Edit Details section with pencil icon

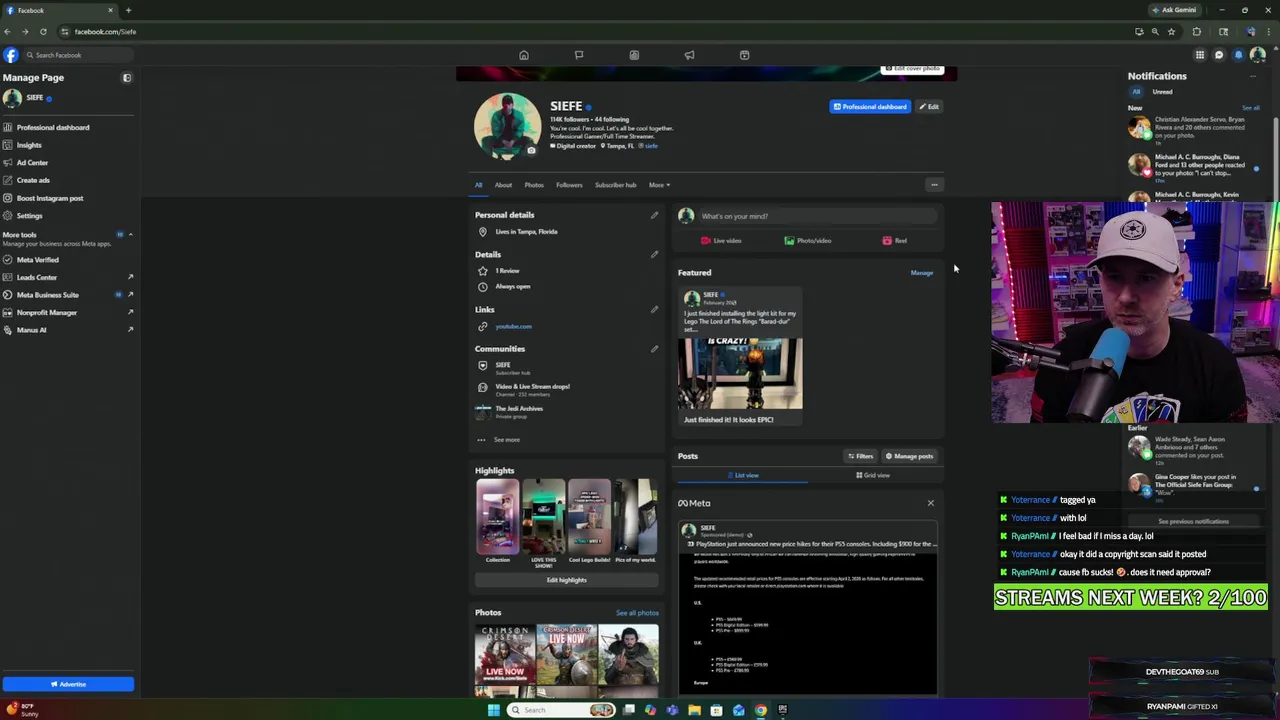654,254
